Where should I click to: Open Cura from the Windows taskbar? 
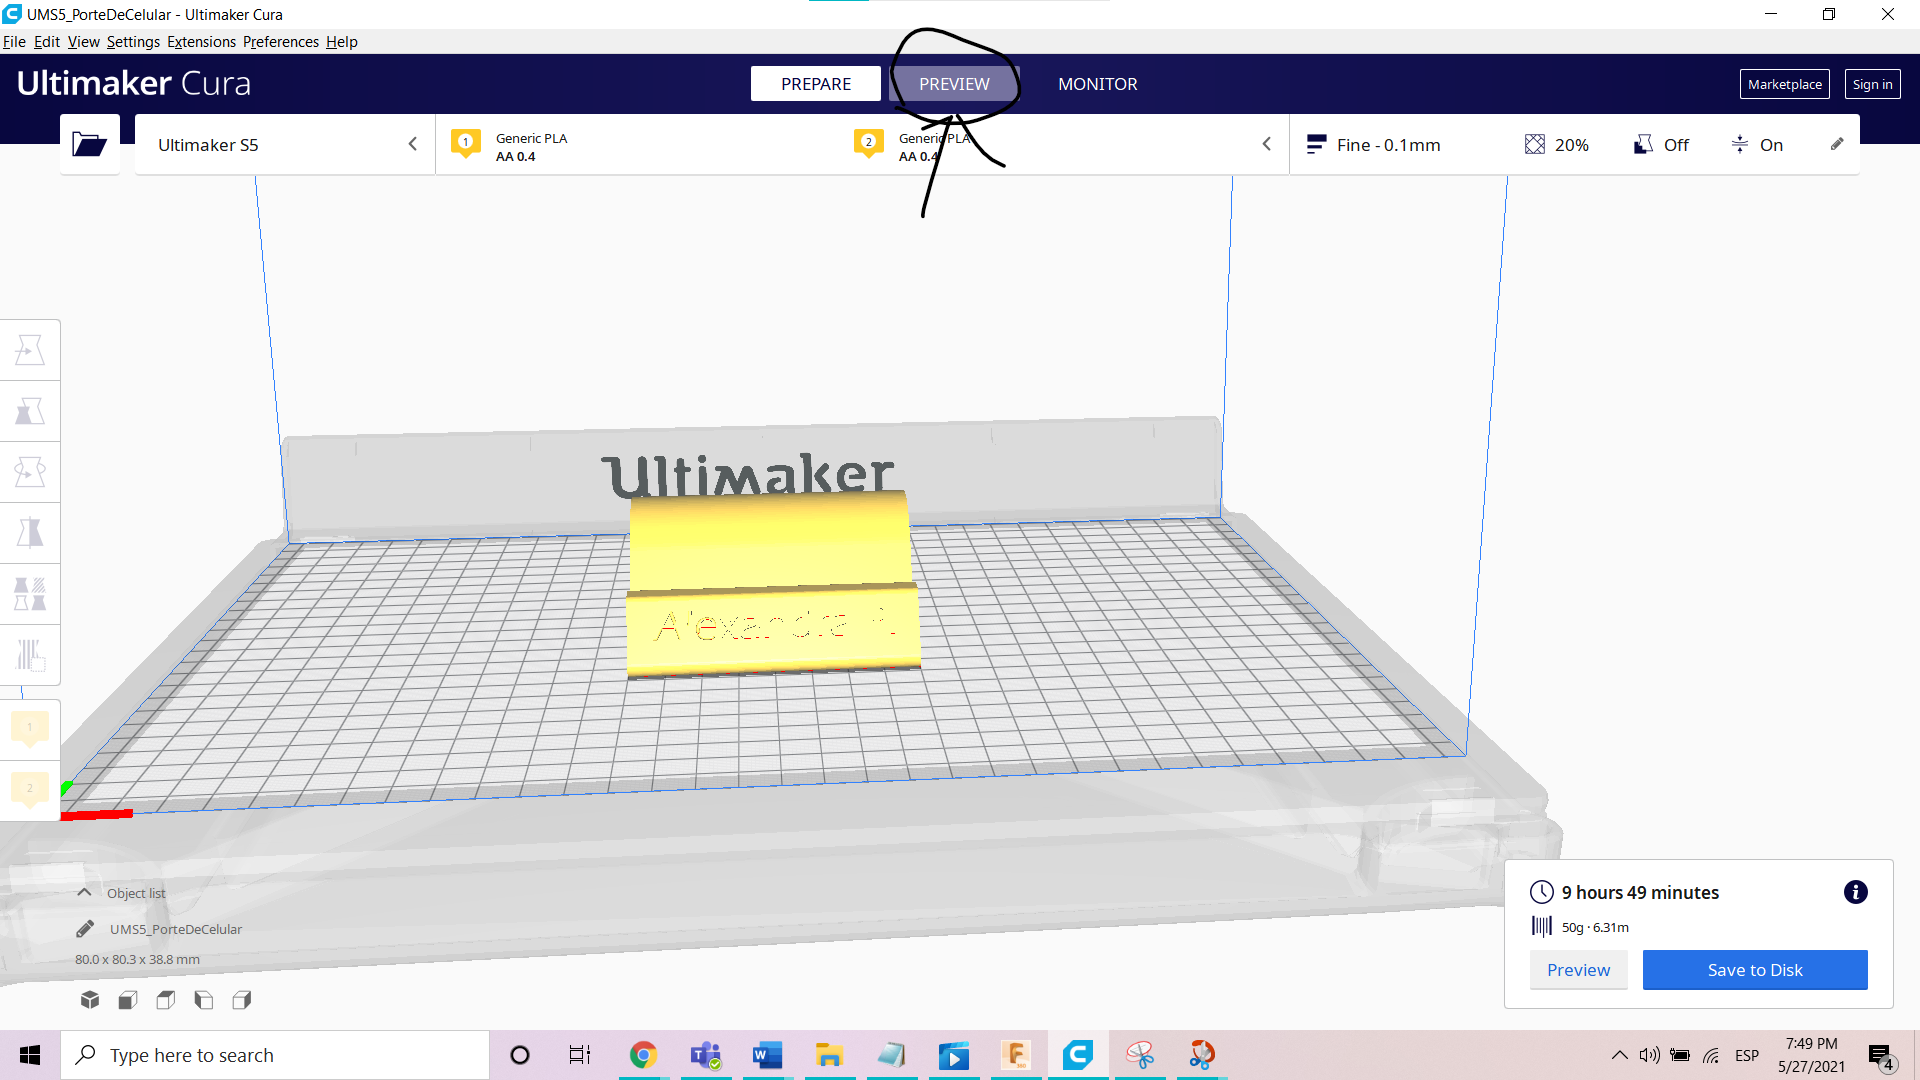[x=1077, y=1055]
